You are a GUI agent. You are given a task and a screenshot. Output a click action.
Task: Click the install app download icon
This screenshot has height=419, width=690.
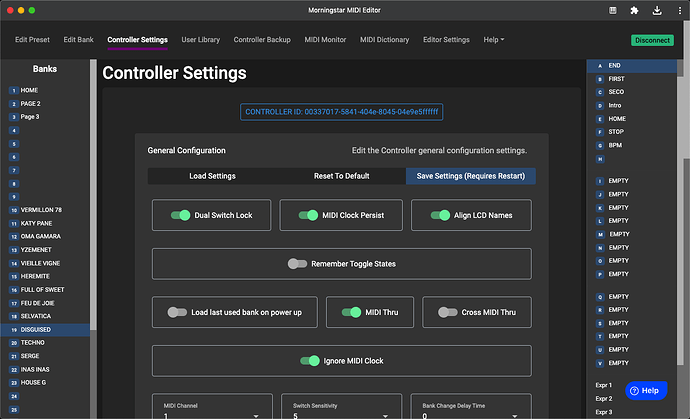pyautogui.click(x=655, y=10)
